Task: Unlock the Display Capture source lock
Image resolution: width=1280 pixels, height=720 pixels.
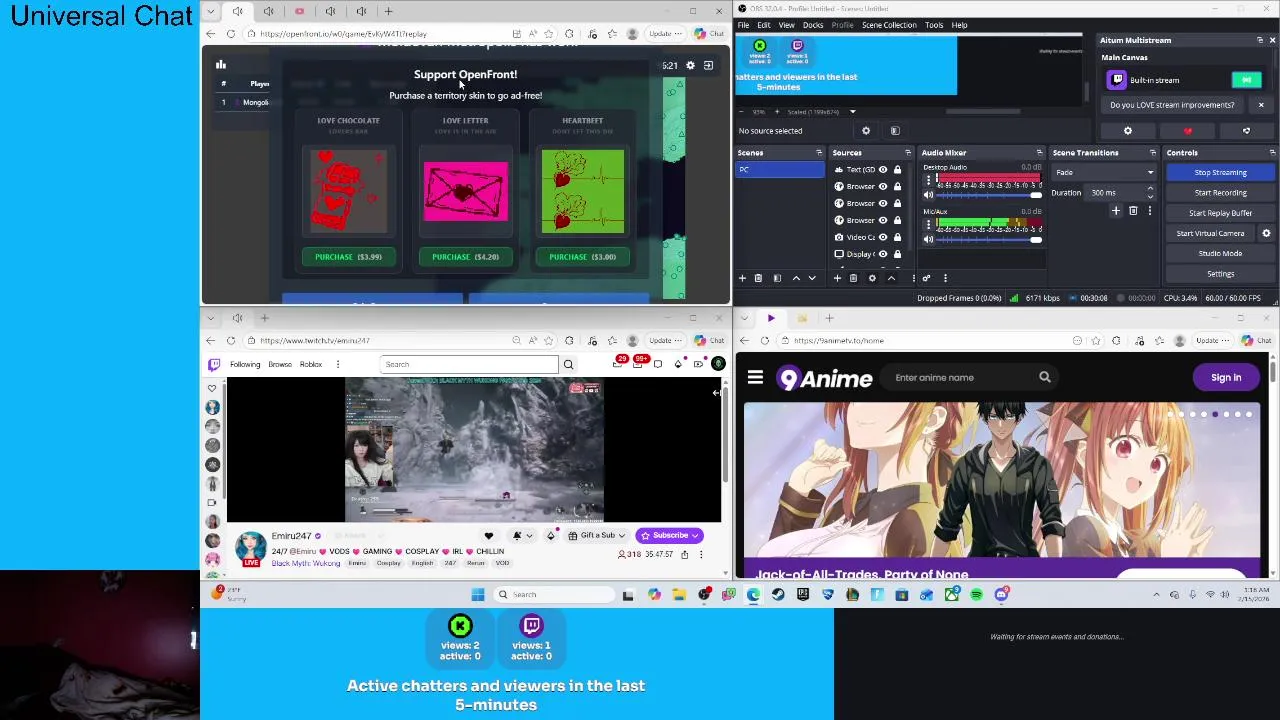Action: tap(897, 254)
